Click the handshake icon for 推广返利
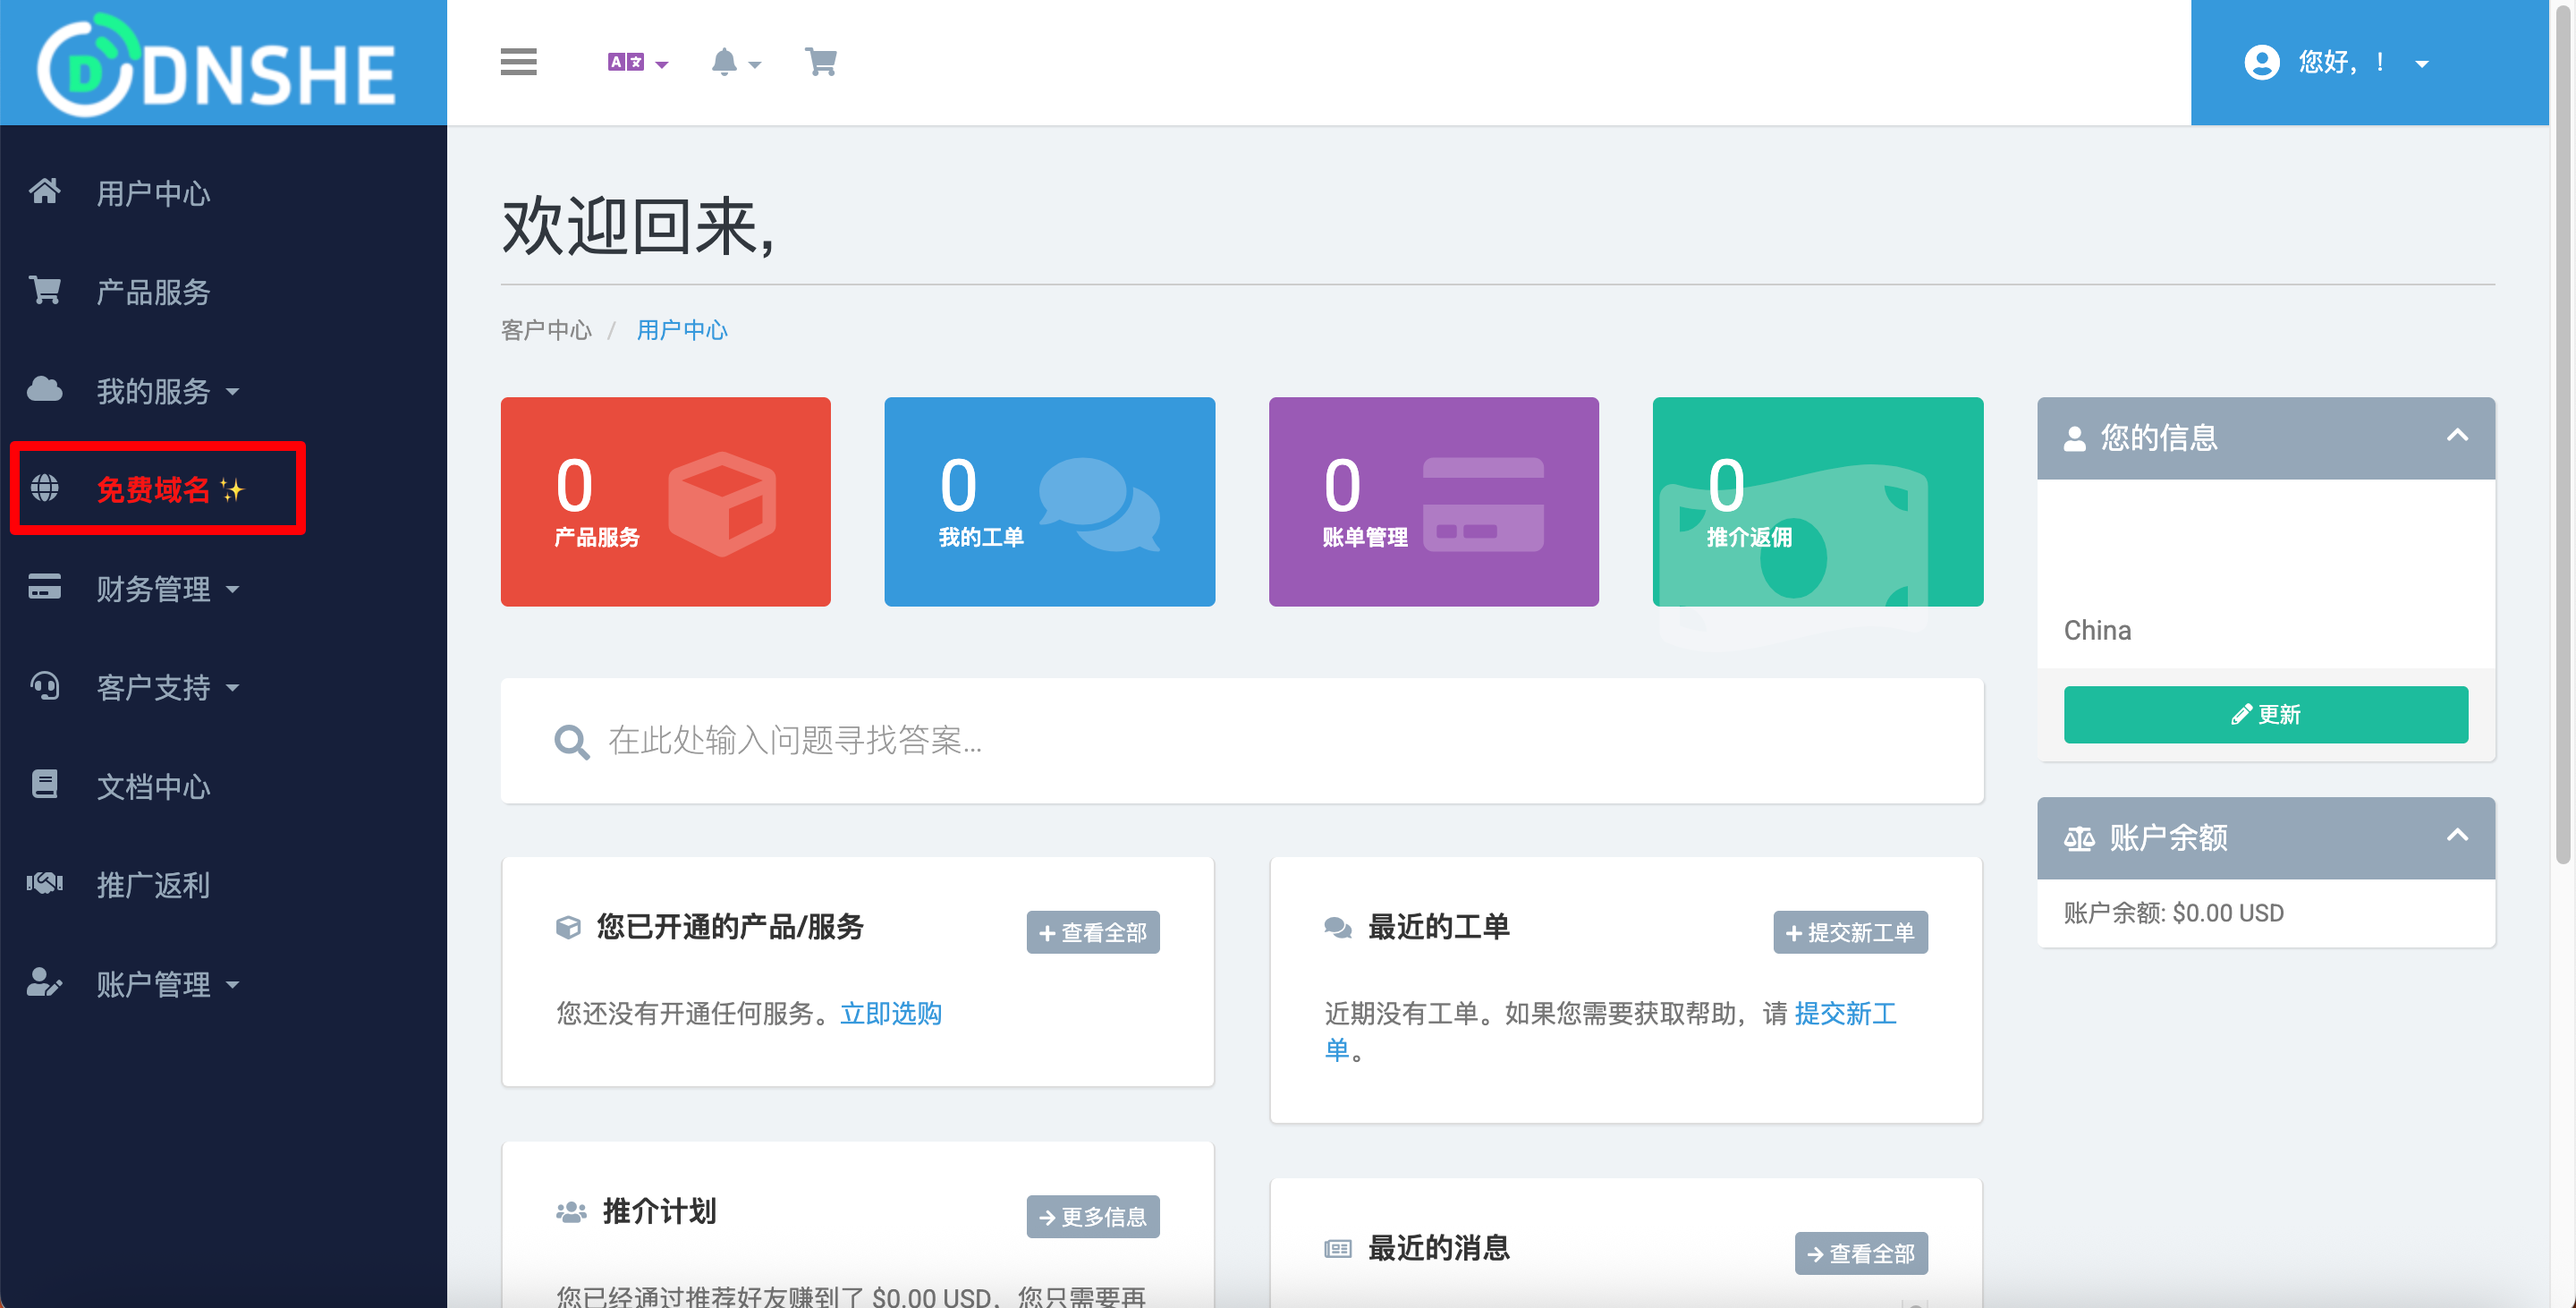2576x1308 pixels. coord(44,883)
